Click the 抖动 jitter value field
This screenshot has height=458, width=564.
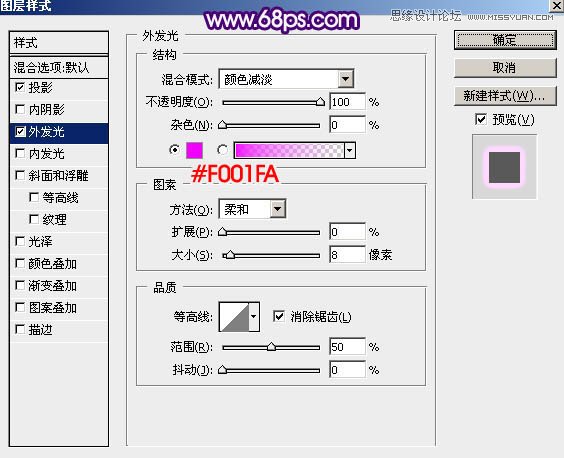tap(347, 370)
